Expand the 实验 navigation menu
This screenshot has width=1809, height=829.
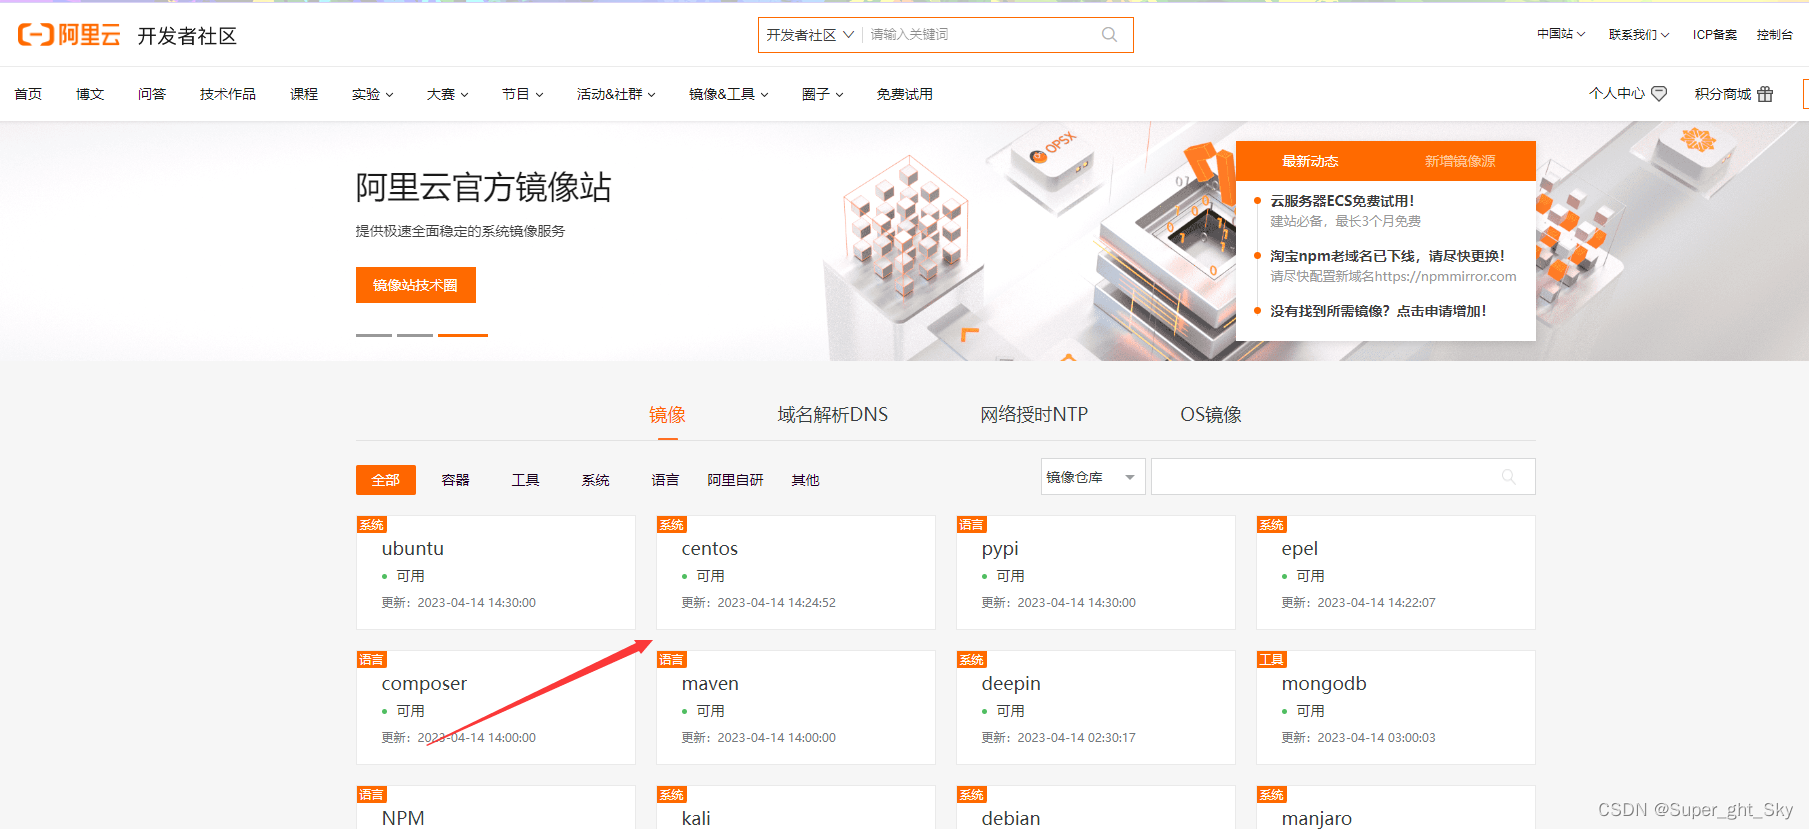pyautogui.click(x=373, y=94)
